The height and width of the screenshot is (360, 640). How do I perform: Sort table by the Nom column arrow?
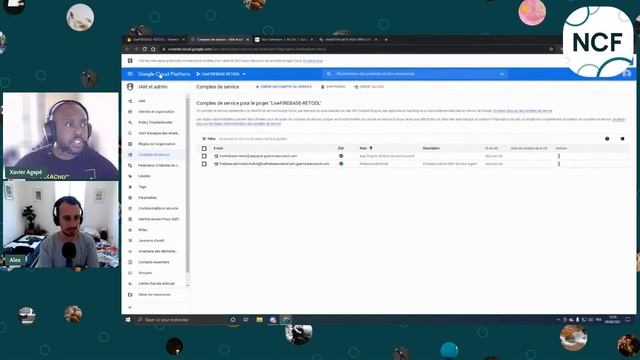(371, 148)
